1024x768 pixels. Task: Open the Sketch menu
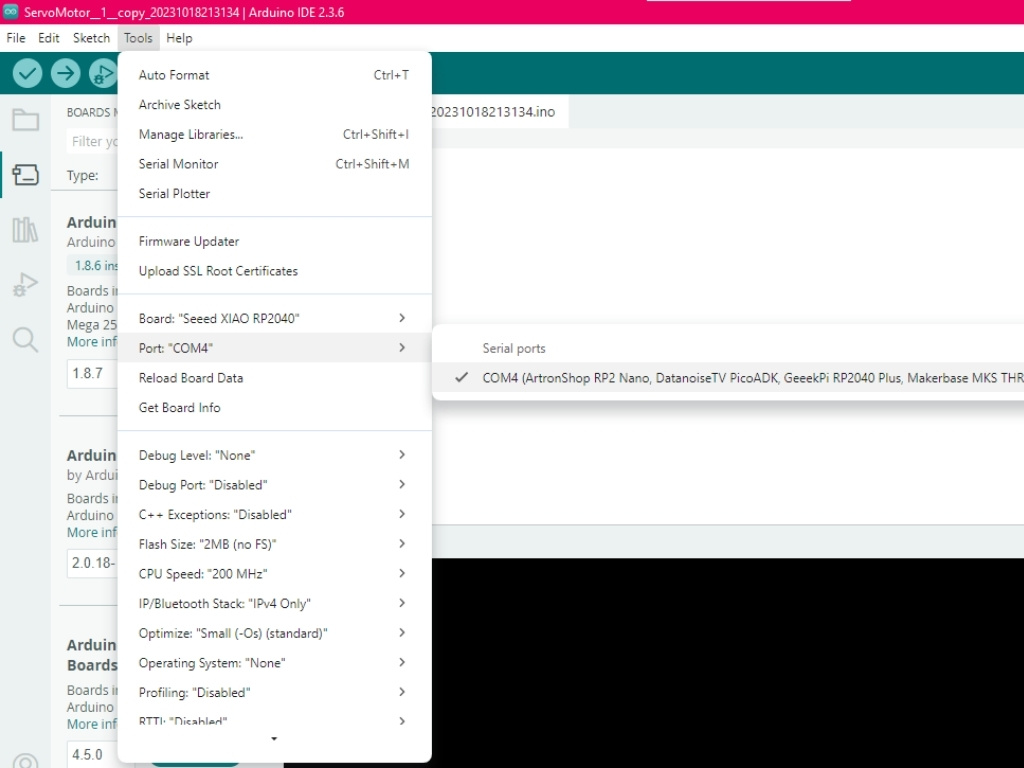tap(91, 38)
